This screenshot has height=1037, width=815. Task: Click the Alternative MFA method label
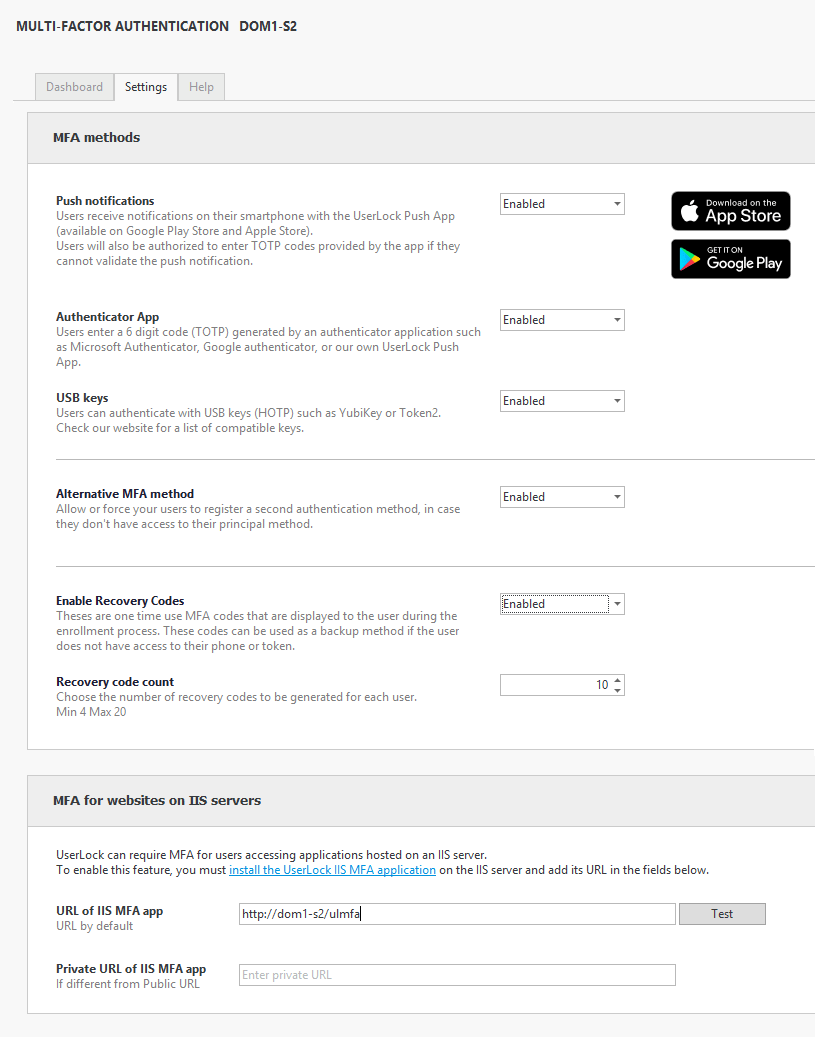click(x=125, y=493)
